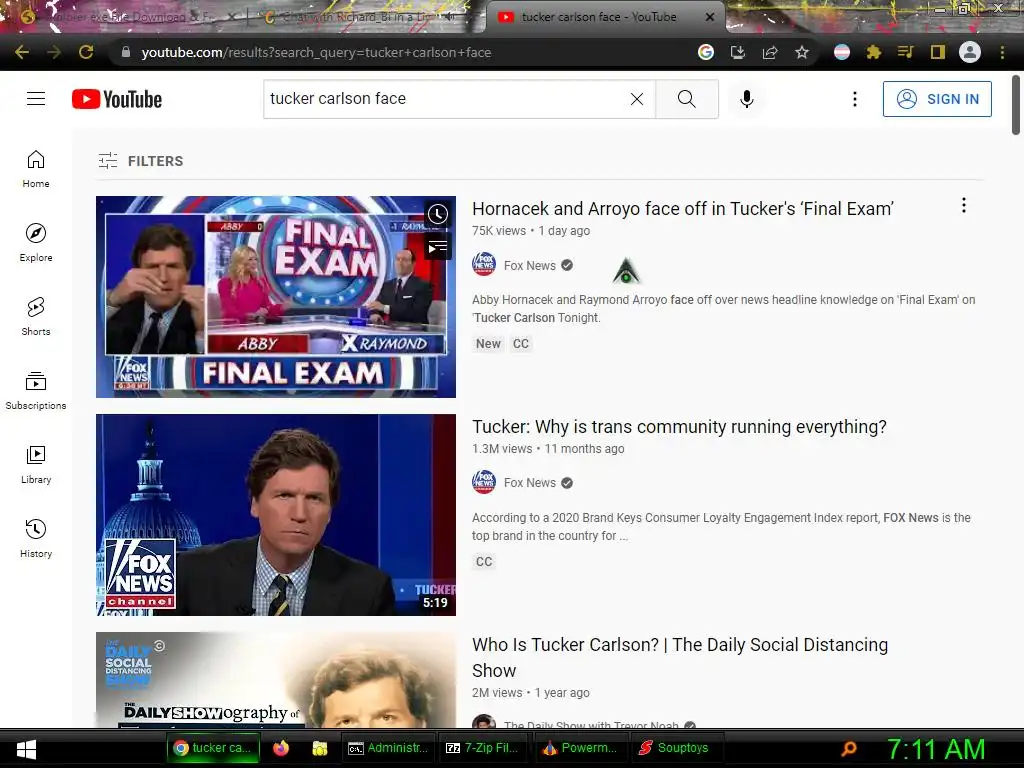Open Who Is Tucker Carlson video title
The image size is (1024, 768).
coord(680,657)
